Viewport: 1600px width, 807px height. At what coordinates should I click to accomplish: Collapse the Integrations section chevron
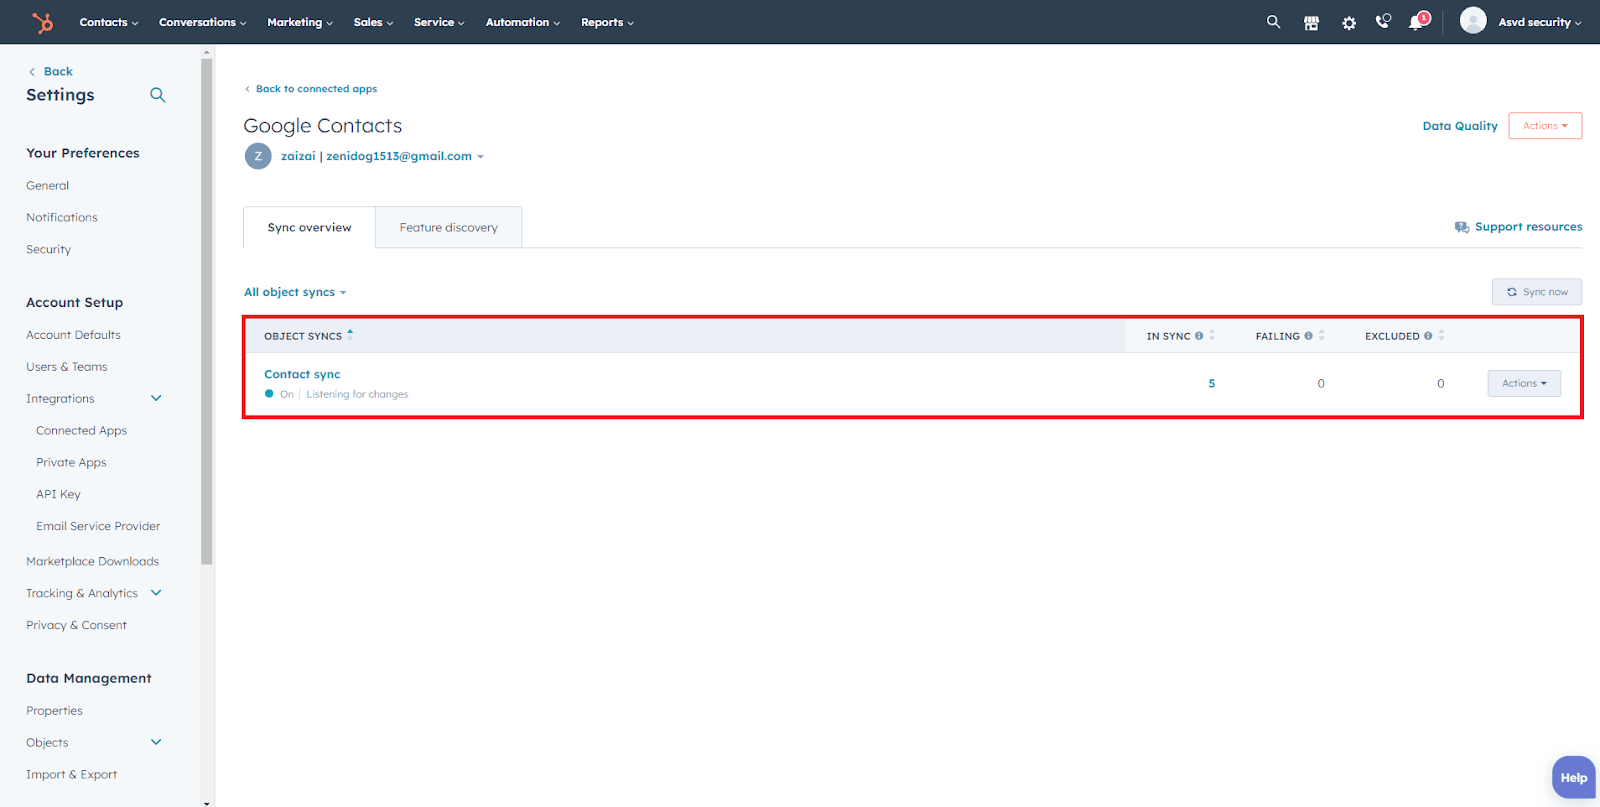coord(156,398)
